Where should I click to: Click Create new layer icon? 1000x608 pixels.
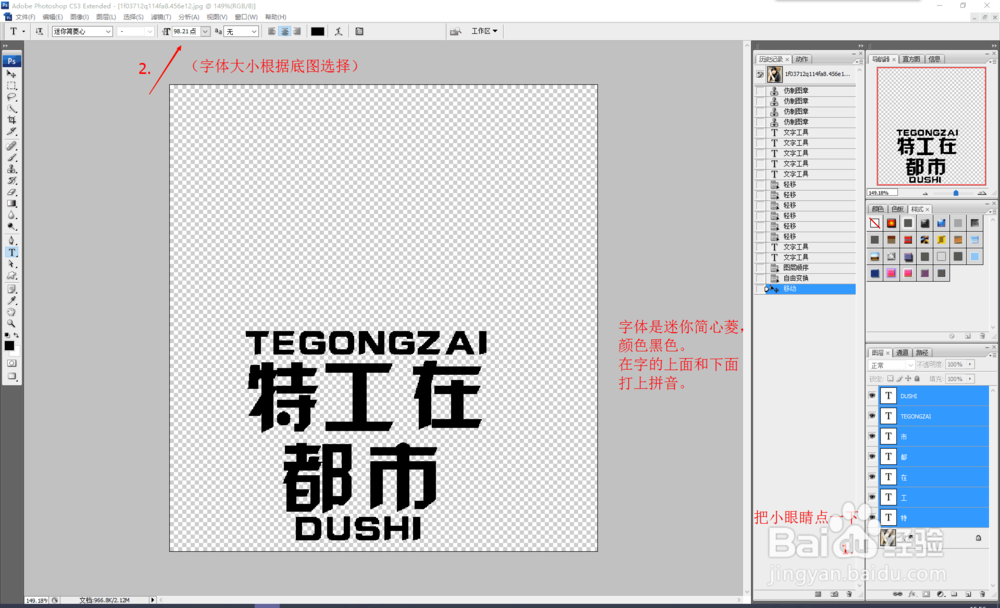tap(968, 594)
